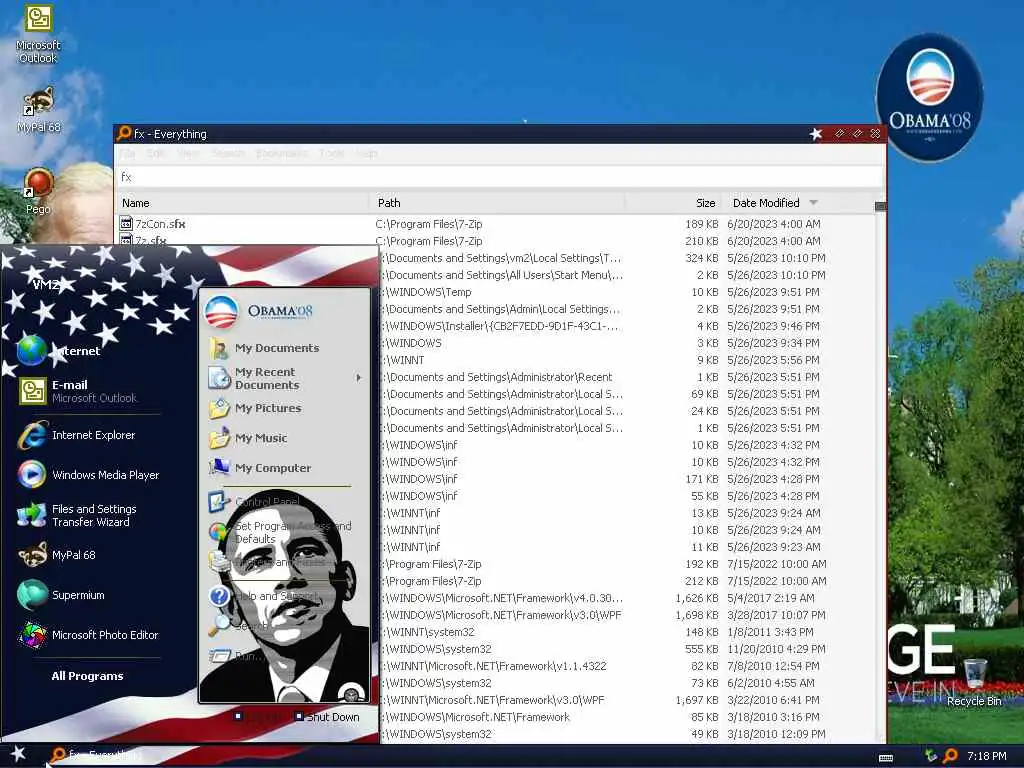Open My Computer from the Start menu
This screenshot has height=768, width=1024.
point(259,468)
